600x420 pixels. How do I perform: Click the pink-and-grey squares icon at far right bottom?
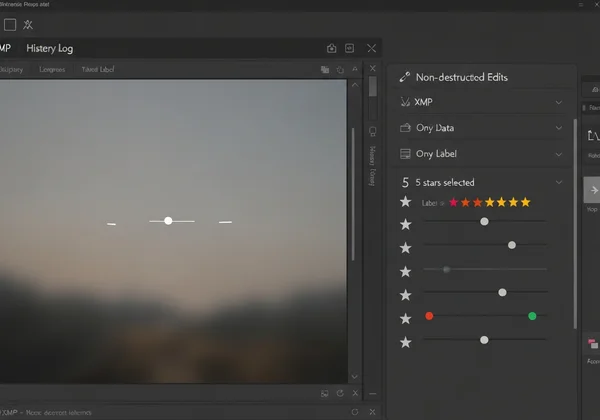[593, 343]
